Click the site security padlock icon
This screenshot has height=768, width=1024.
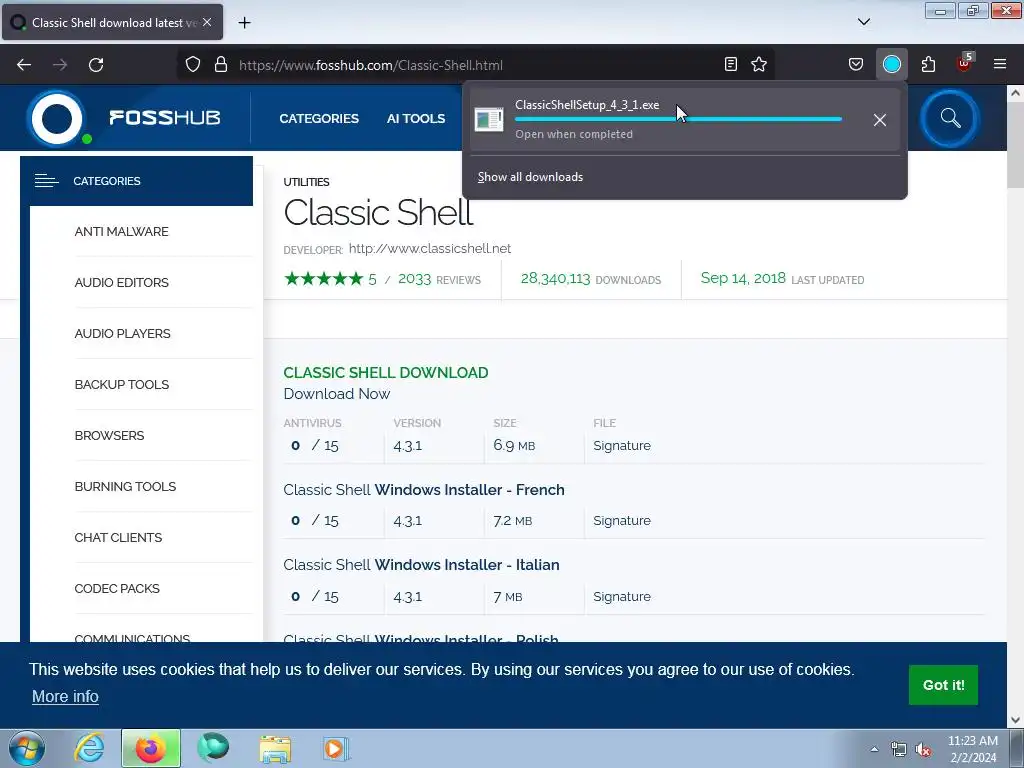coord(221,65)
